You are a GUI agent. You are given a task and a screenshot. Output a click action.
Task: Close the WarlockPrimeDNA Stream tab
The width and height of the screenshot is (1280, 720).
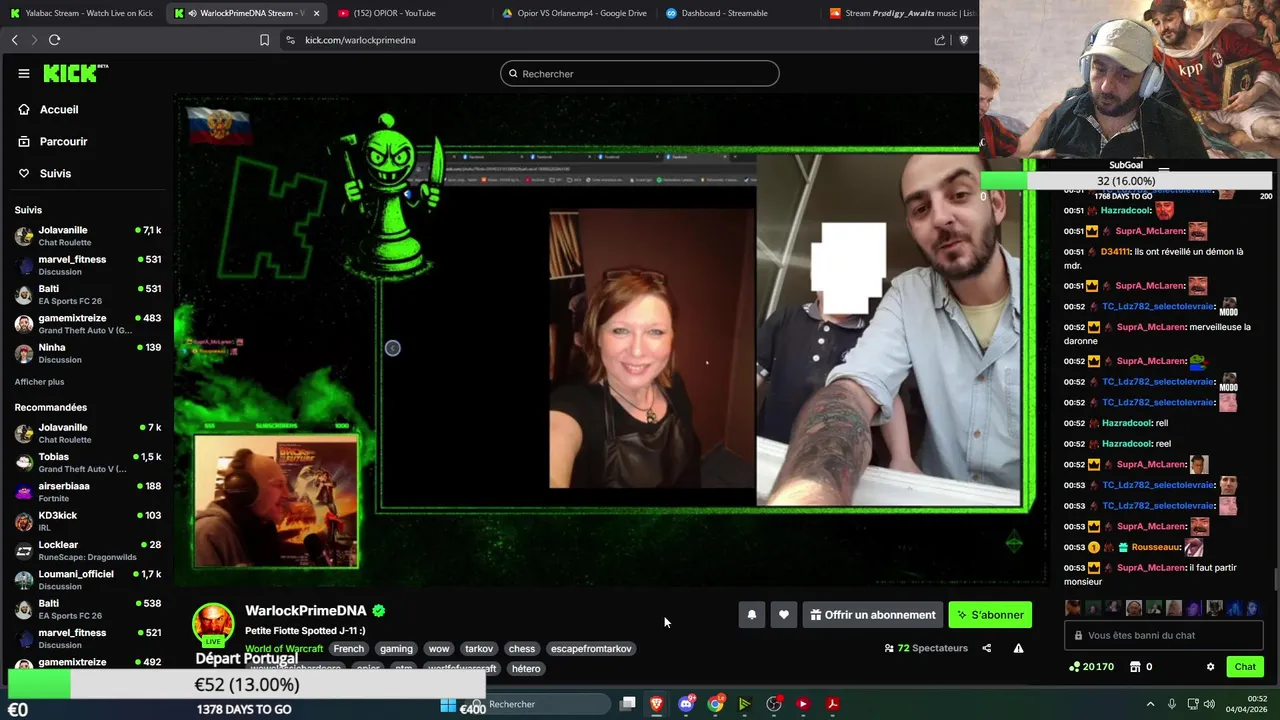pos(317,13)
